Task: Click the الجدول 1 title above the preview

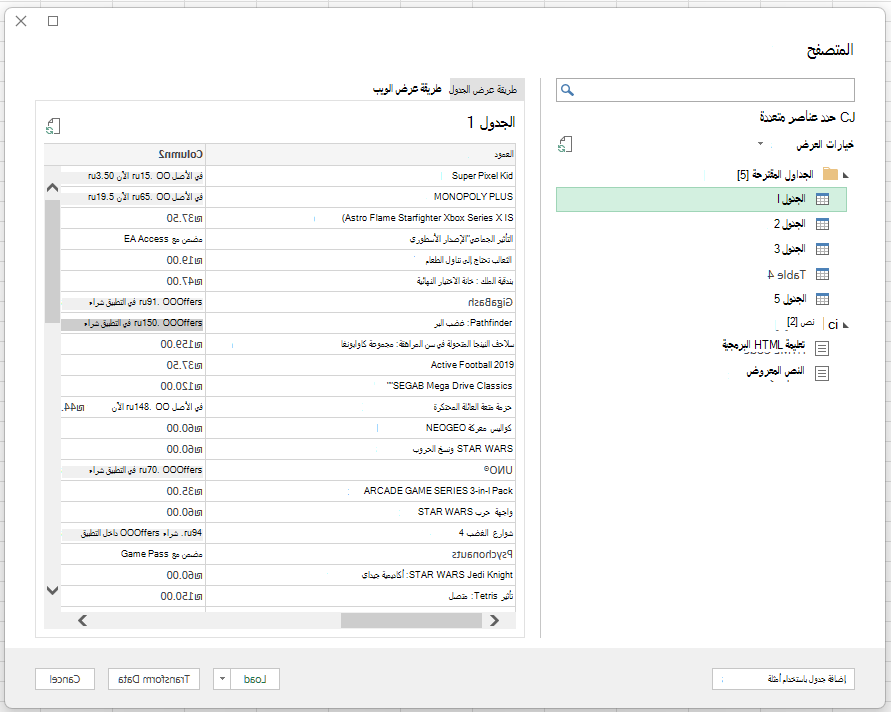Action: click(491, 122)
